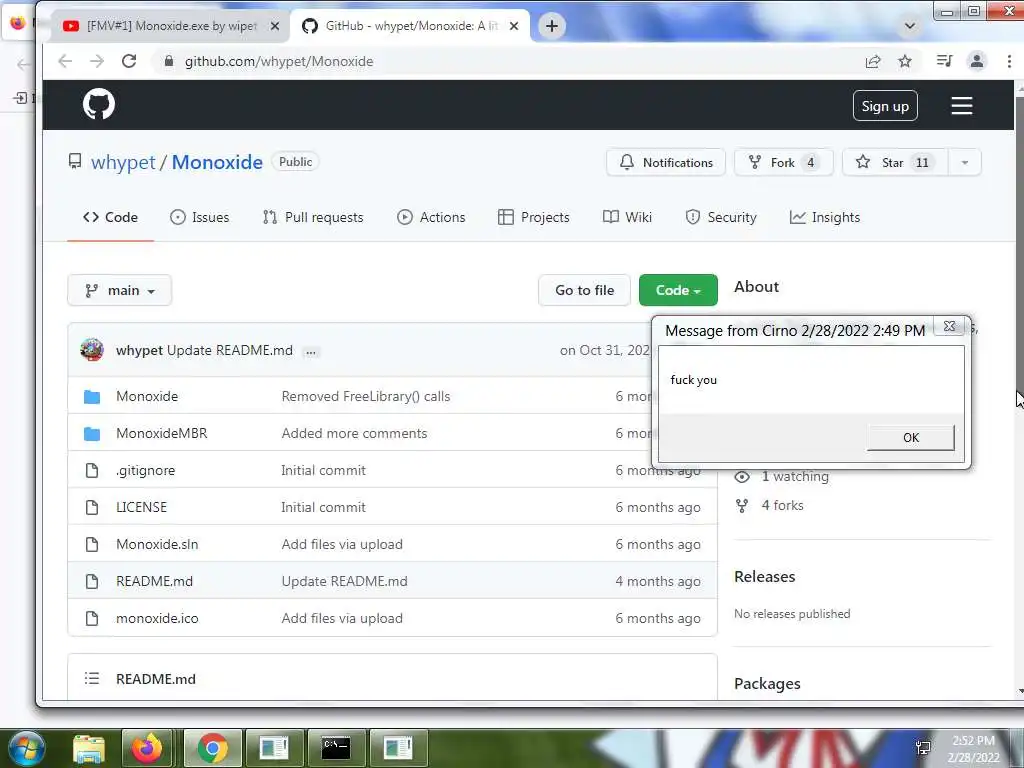
Task: Open the tab search dropdown arrow
Action: tap(910, 26)
